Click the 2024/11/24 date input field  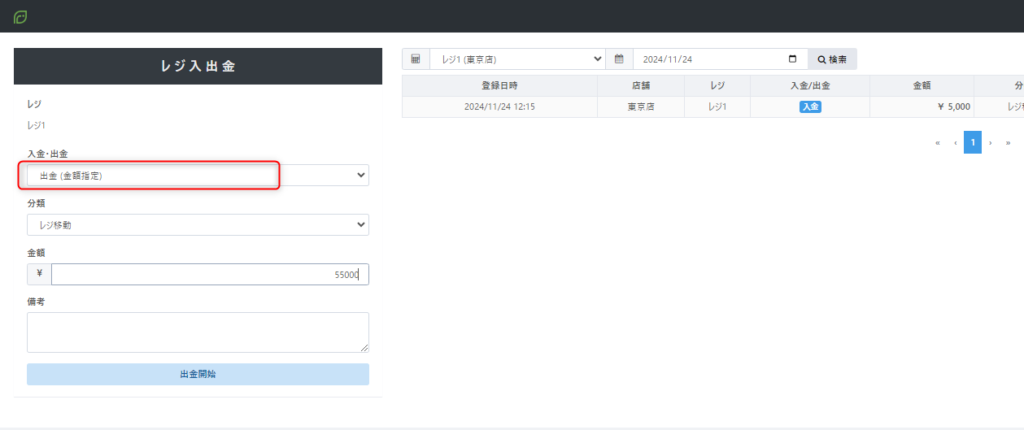click(x=720, y=59)
